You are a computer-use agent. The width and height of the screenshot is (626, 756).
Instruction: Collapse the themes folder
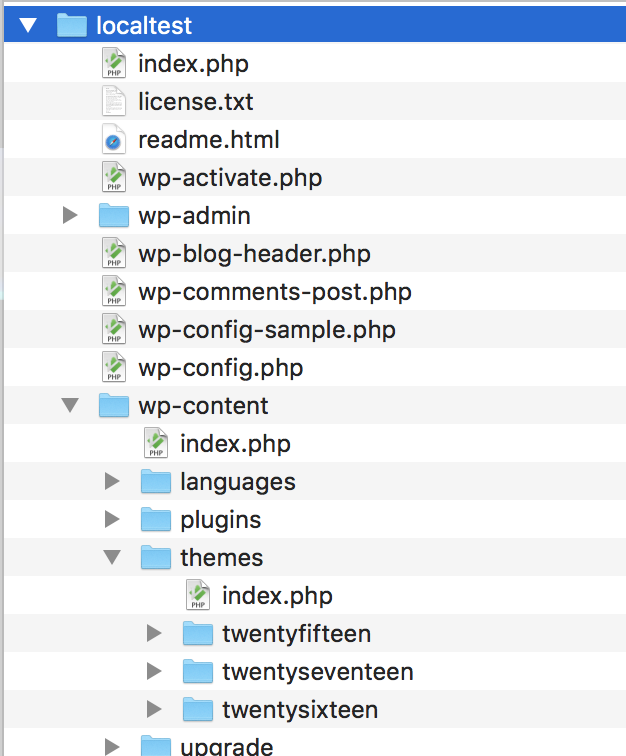click(112, 557)
